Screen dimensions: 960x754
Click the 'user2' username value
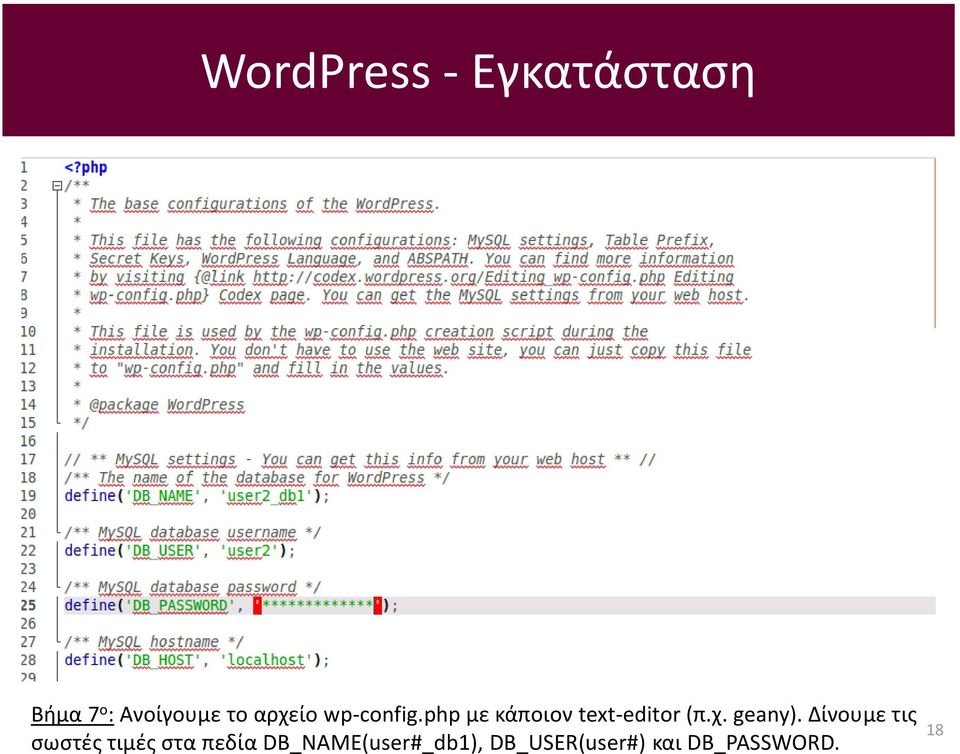[249, 551]
